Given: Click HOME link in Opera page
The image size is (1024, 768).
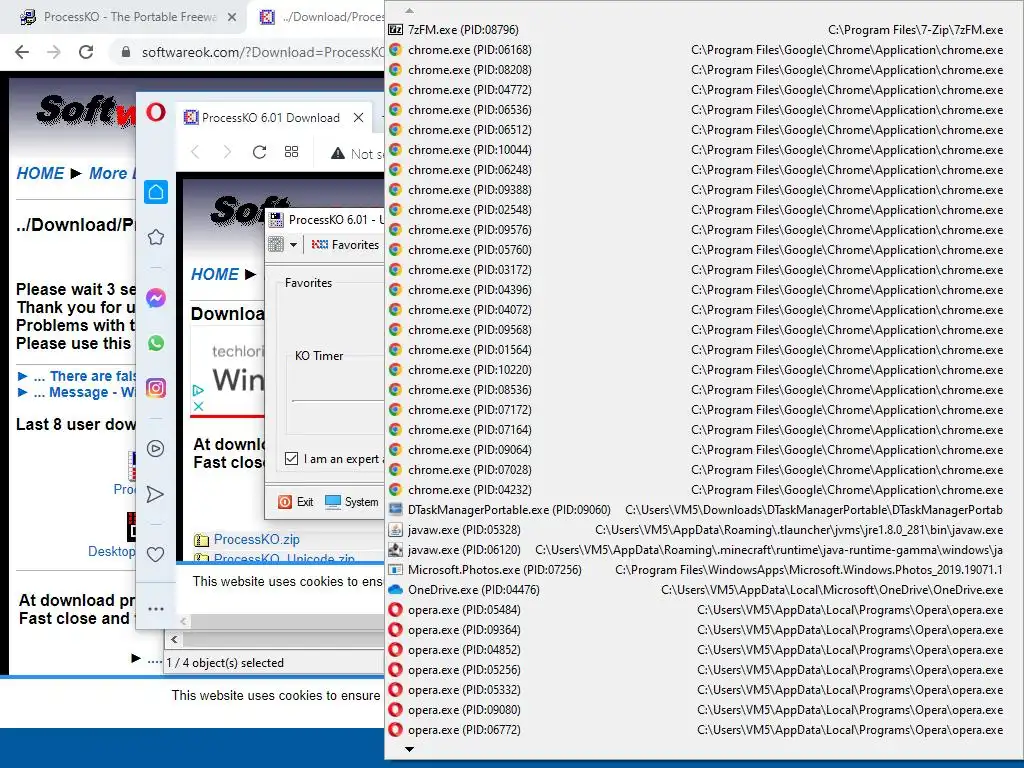Looking at the screenshot, I should 214,274.
